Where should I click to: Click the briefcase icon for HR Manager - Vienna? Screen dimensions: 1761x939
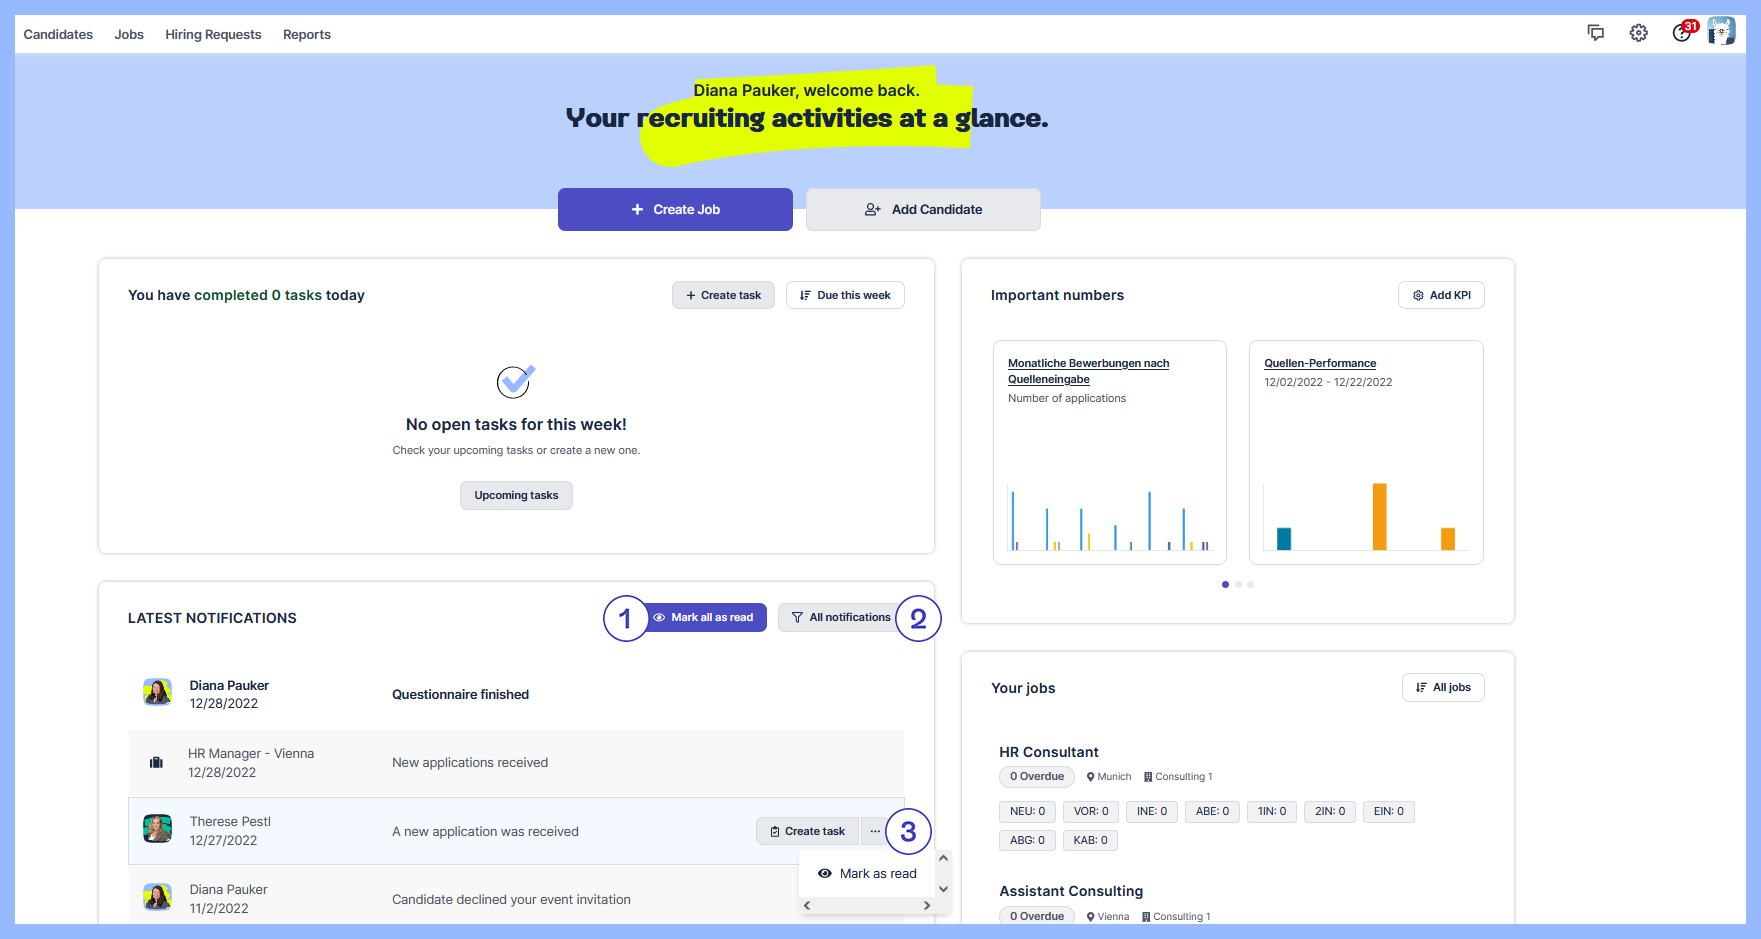coord(156,763)
